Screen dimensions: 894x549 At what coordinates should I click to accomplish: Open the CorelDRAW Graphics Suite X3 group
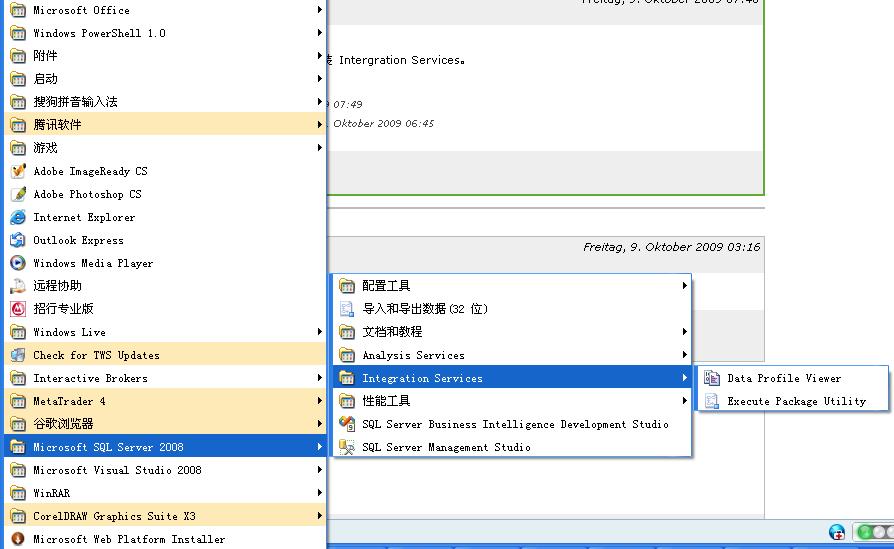(x=114, y=516)
